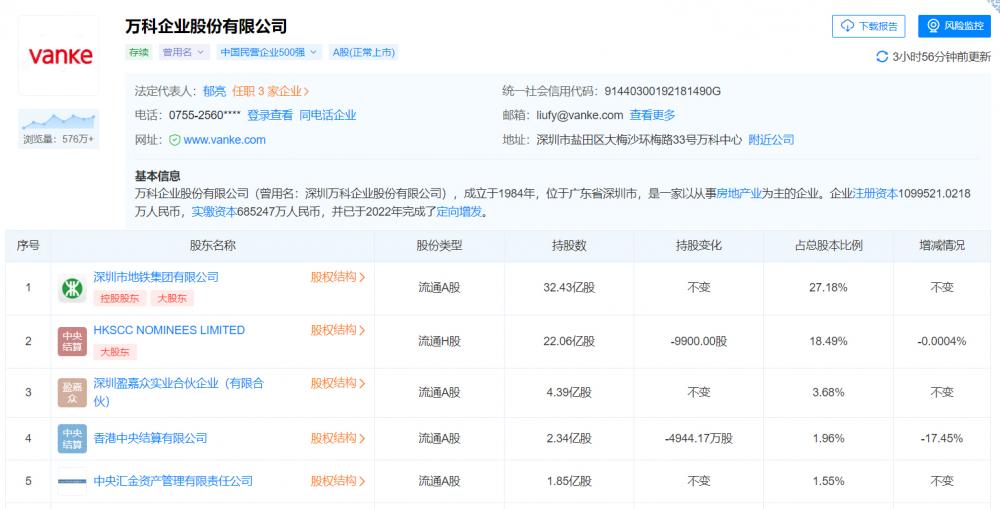1000x509 pixels.
Task: Click the risk monitoring eye icon
Action: coord(934,26)
